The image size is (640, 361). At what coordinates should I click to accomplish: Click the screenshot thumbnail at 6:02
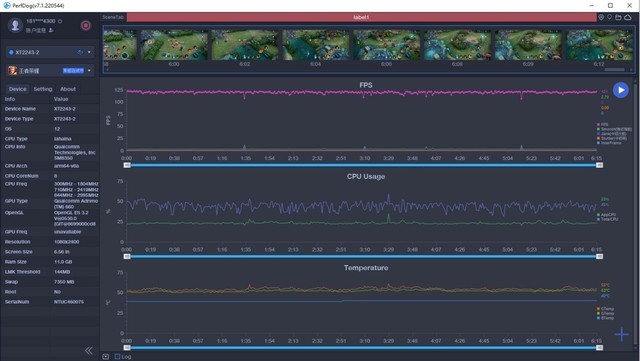245,45
